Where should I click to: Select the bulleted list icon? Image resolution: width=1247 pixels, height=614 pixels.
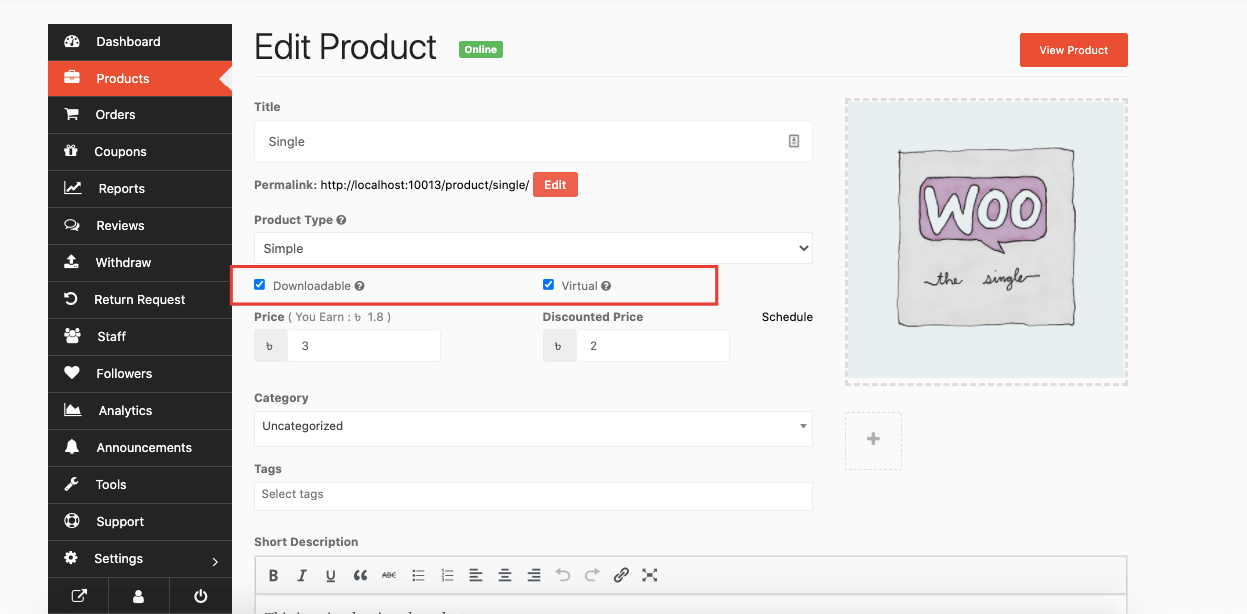coord(419,575)
